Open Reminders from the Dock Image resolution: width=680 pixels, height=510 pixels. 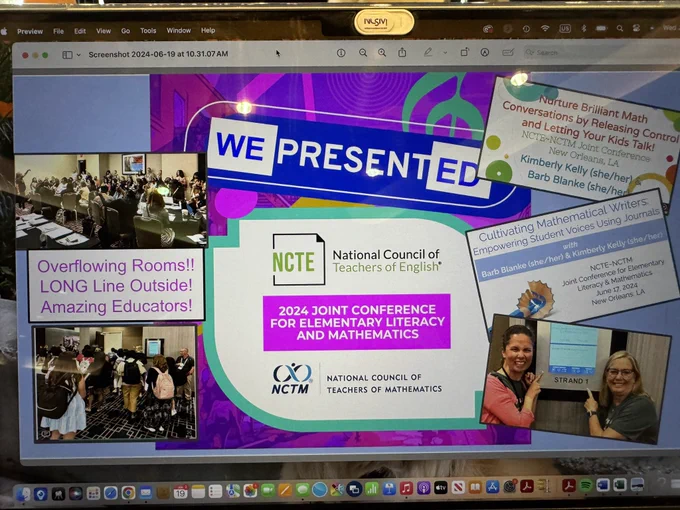point(216,492)
